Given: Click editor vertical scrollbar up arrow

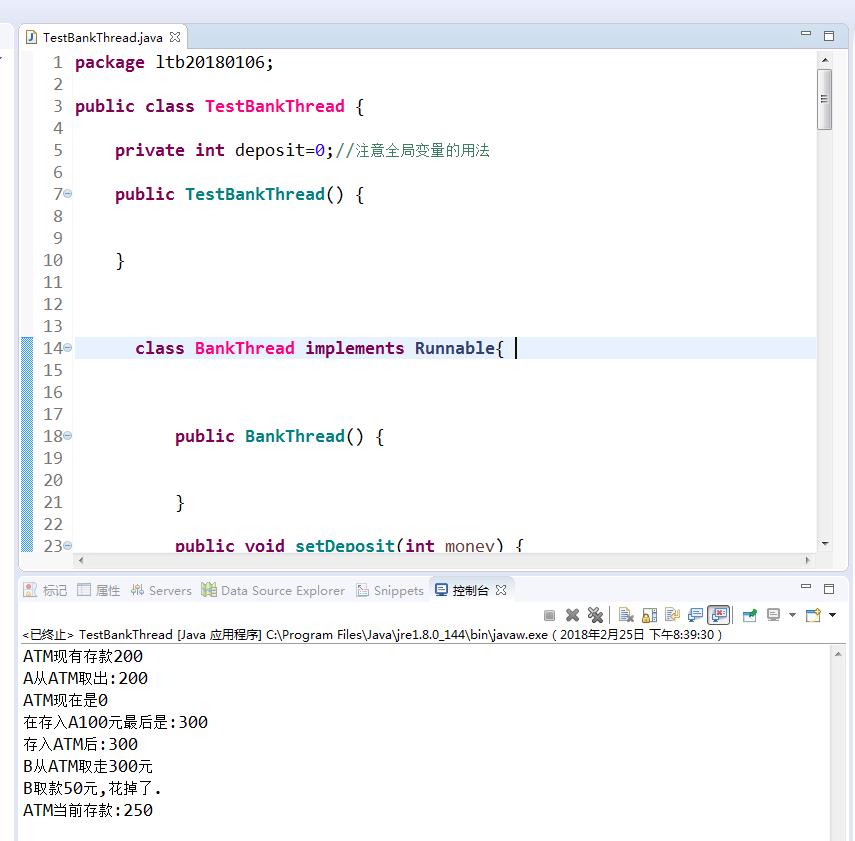Looking at the screenshot, I should click(824, 60).
